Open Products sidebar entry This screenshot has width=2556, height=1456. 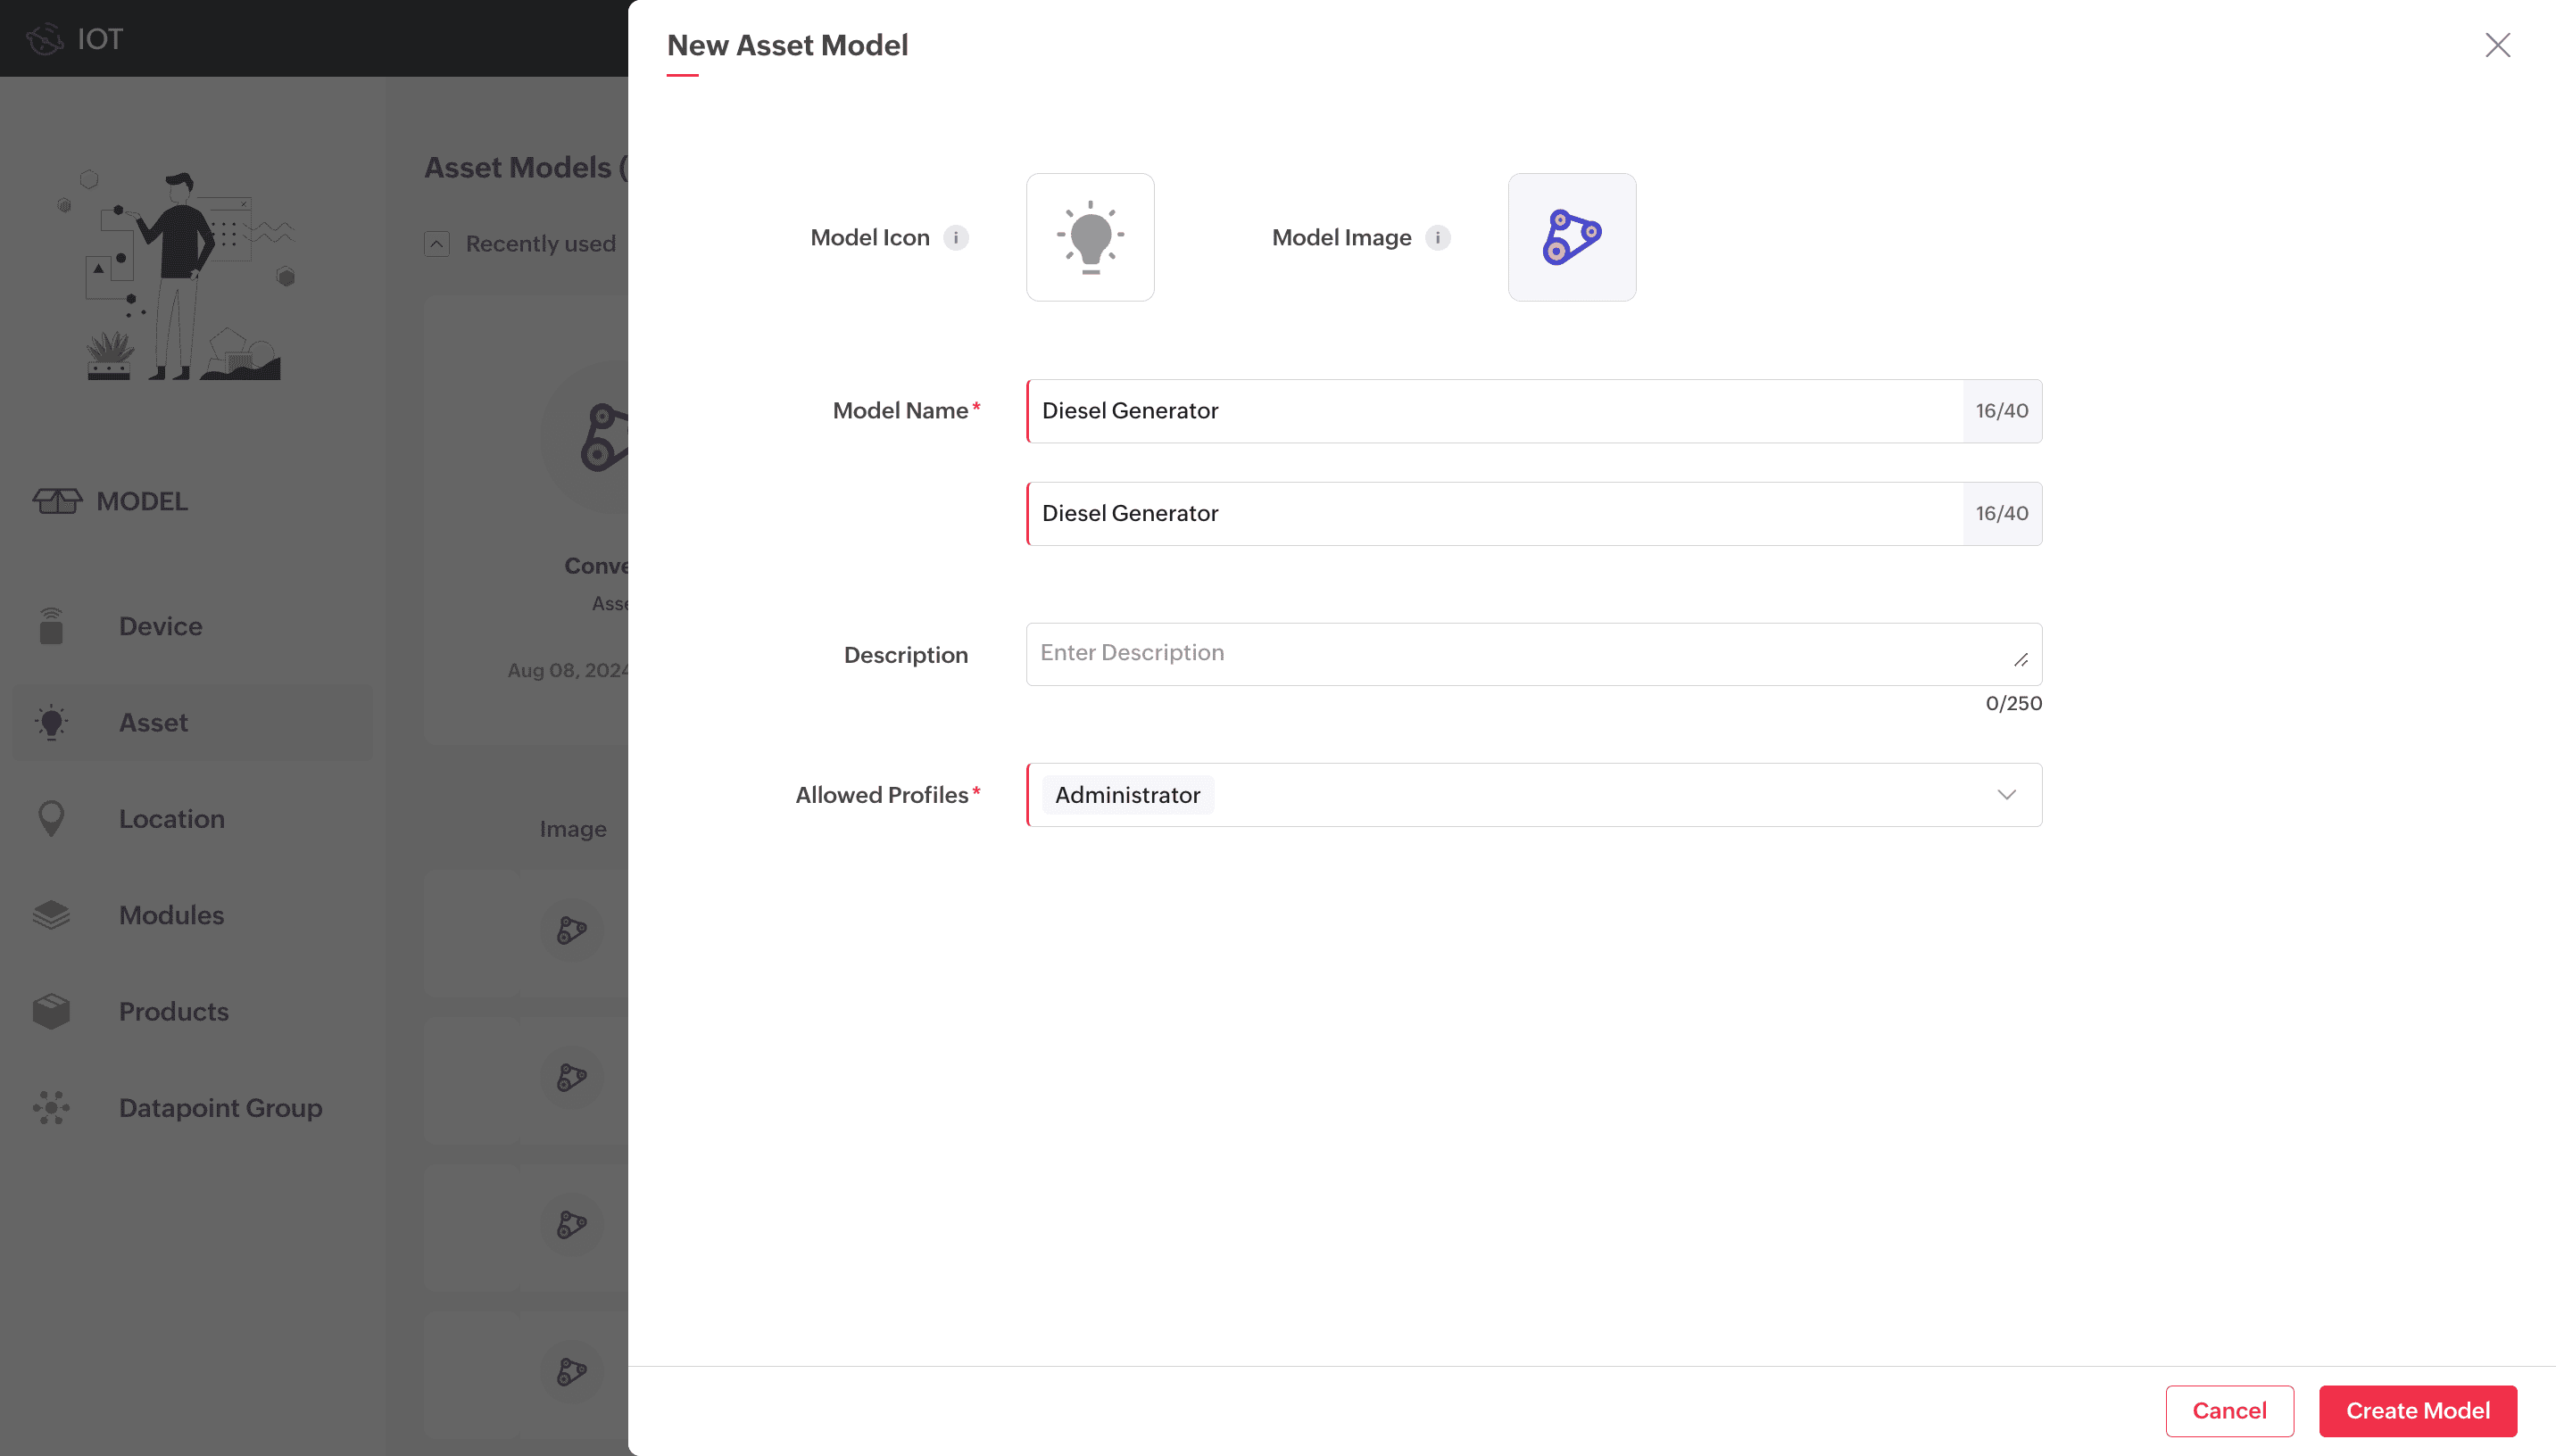coord(173,1011)
